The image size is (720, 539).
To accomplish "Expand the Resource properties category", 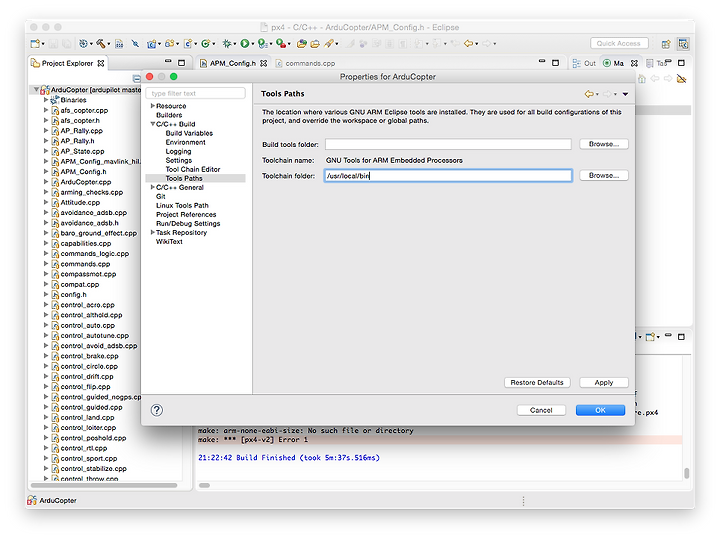I will 152,106.
